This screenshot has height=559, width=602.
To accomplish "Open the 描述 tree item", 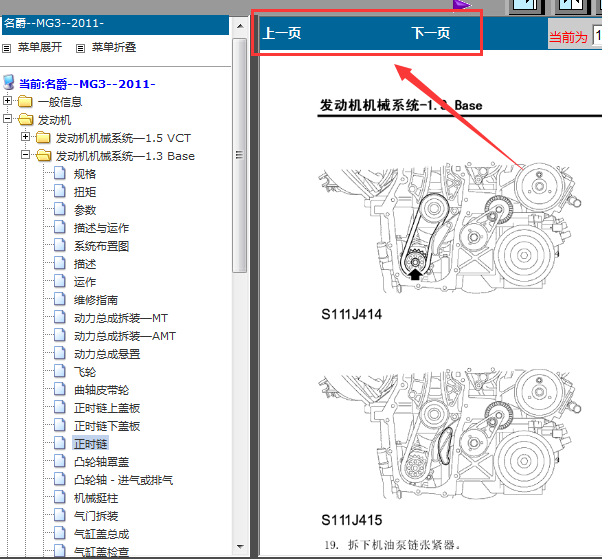I will [85, 264].
